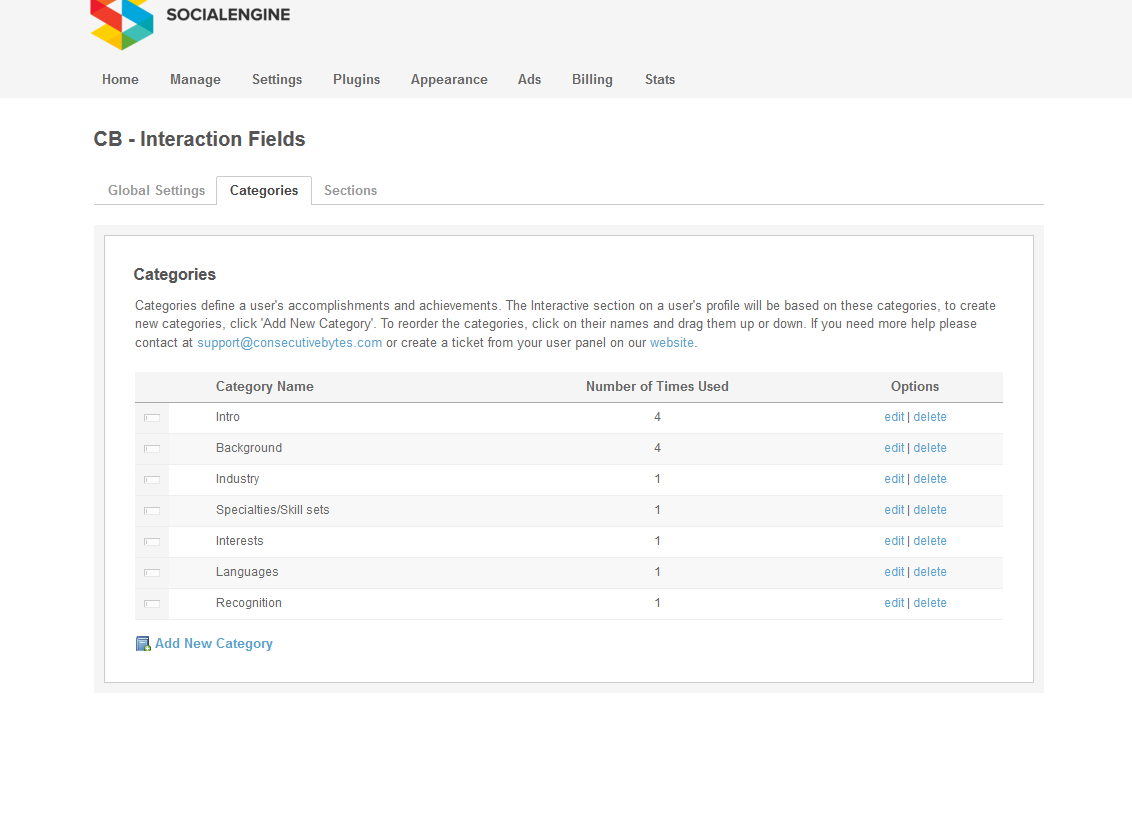The width and height of the screenshot is (1132, 822).
Task: Follow the website link in the description
Action: click(x=672, y=342)
